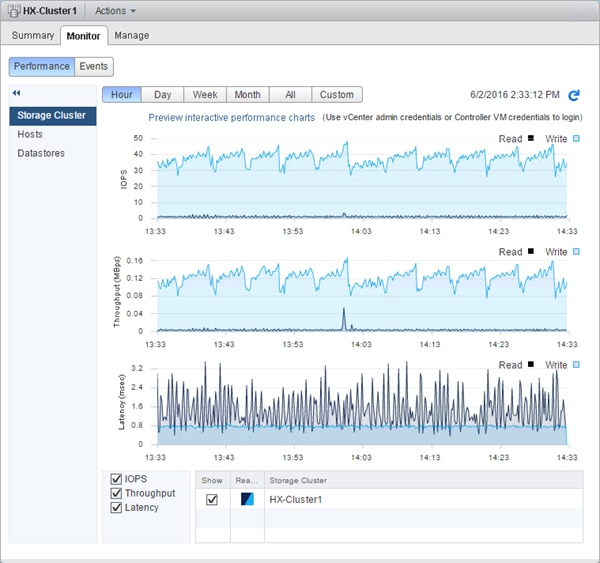
Task: Uncheck the Throughput chart checkbox
Action: (116, 493)
